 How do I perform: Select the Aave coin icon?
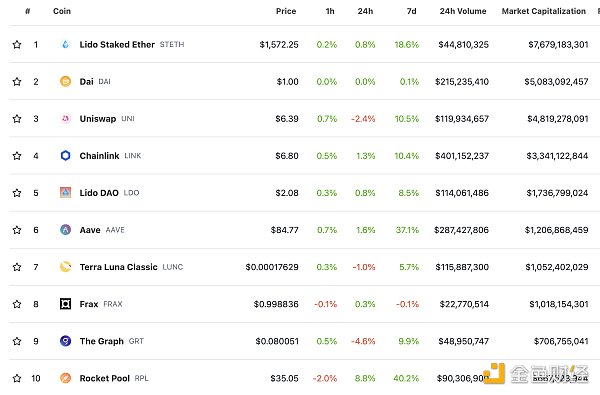pos(65,230)
